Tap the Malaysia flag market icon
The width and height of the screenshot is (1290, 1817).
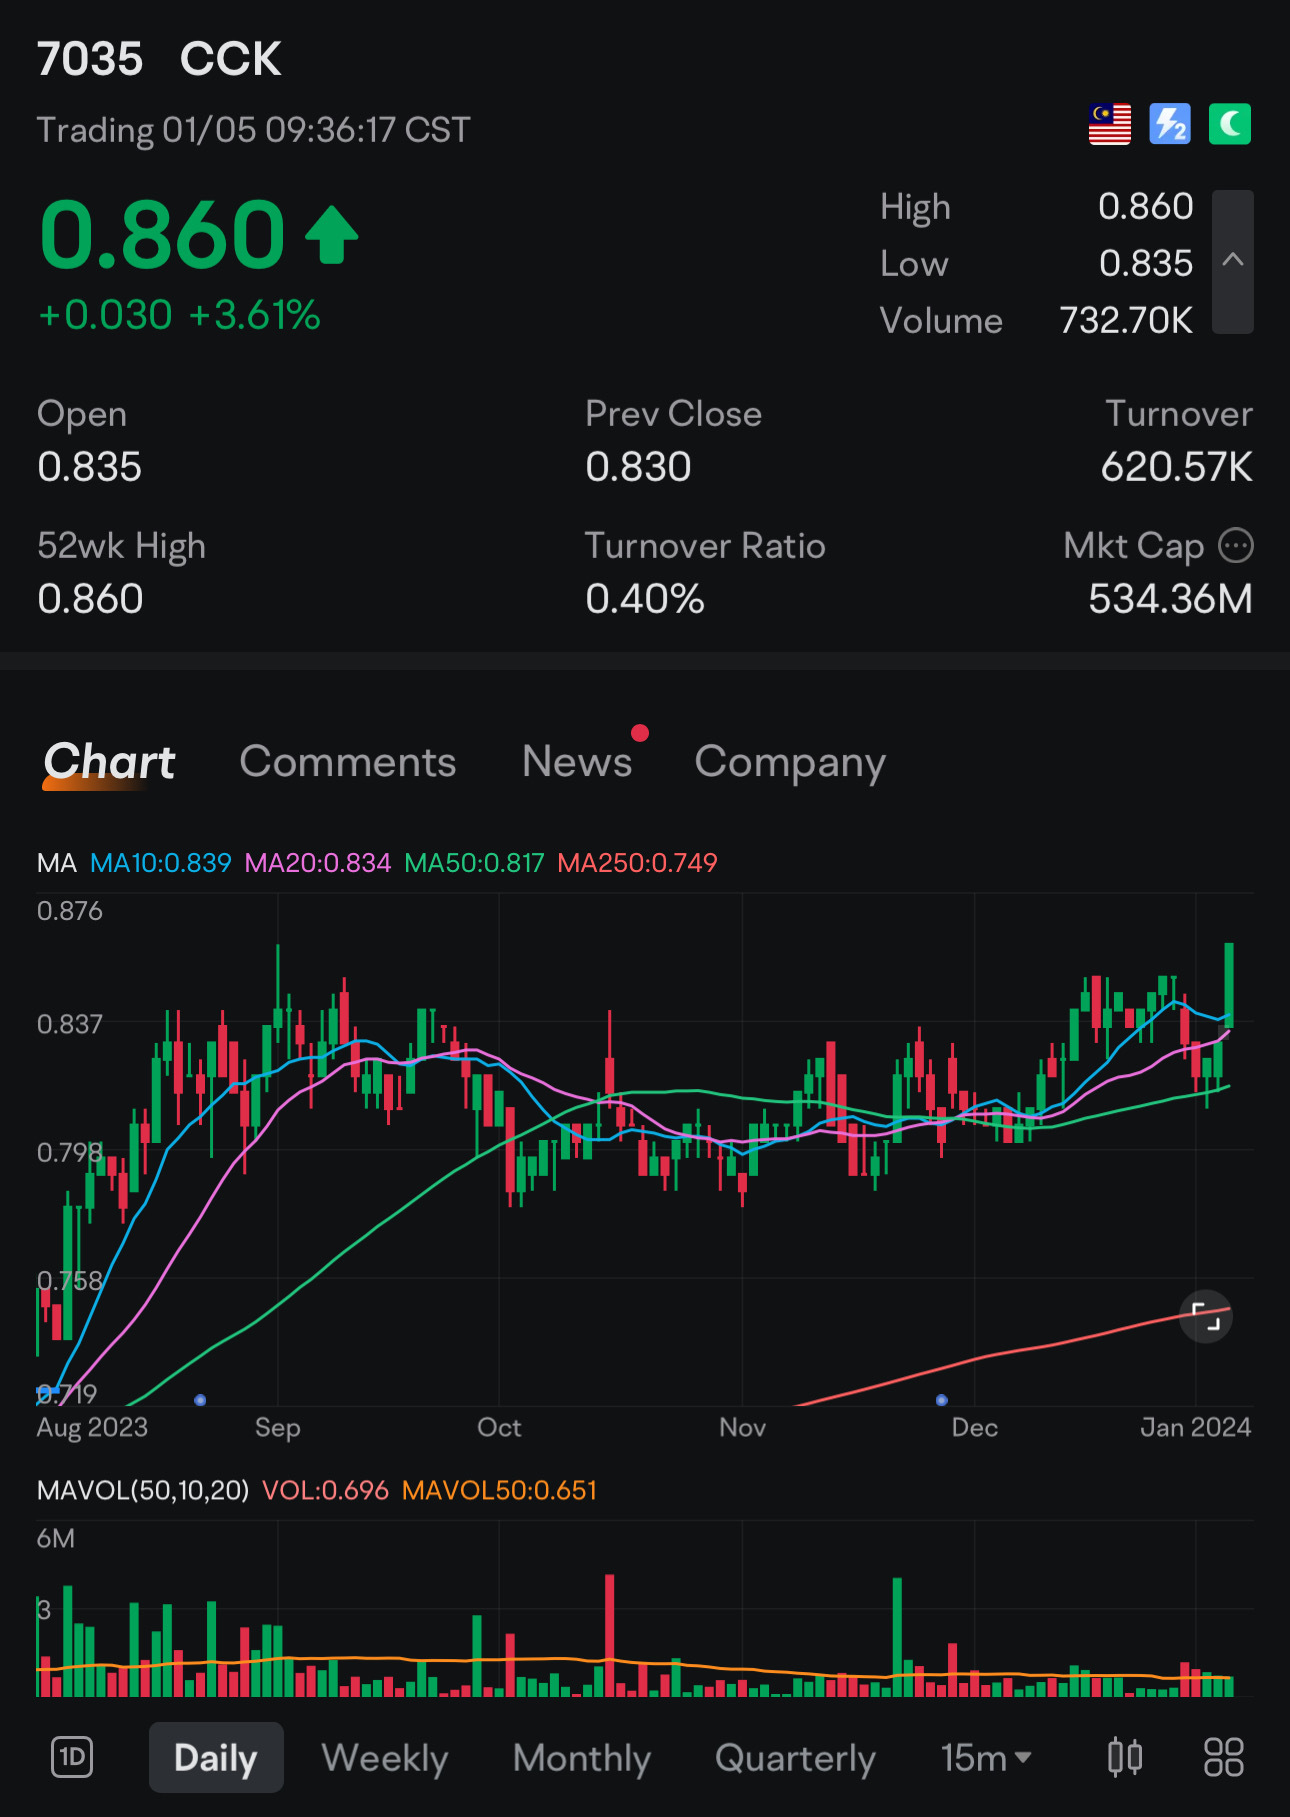1109,124
